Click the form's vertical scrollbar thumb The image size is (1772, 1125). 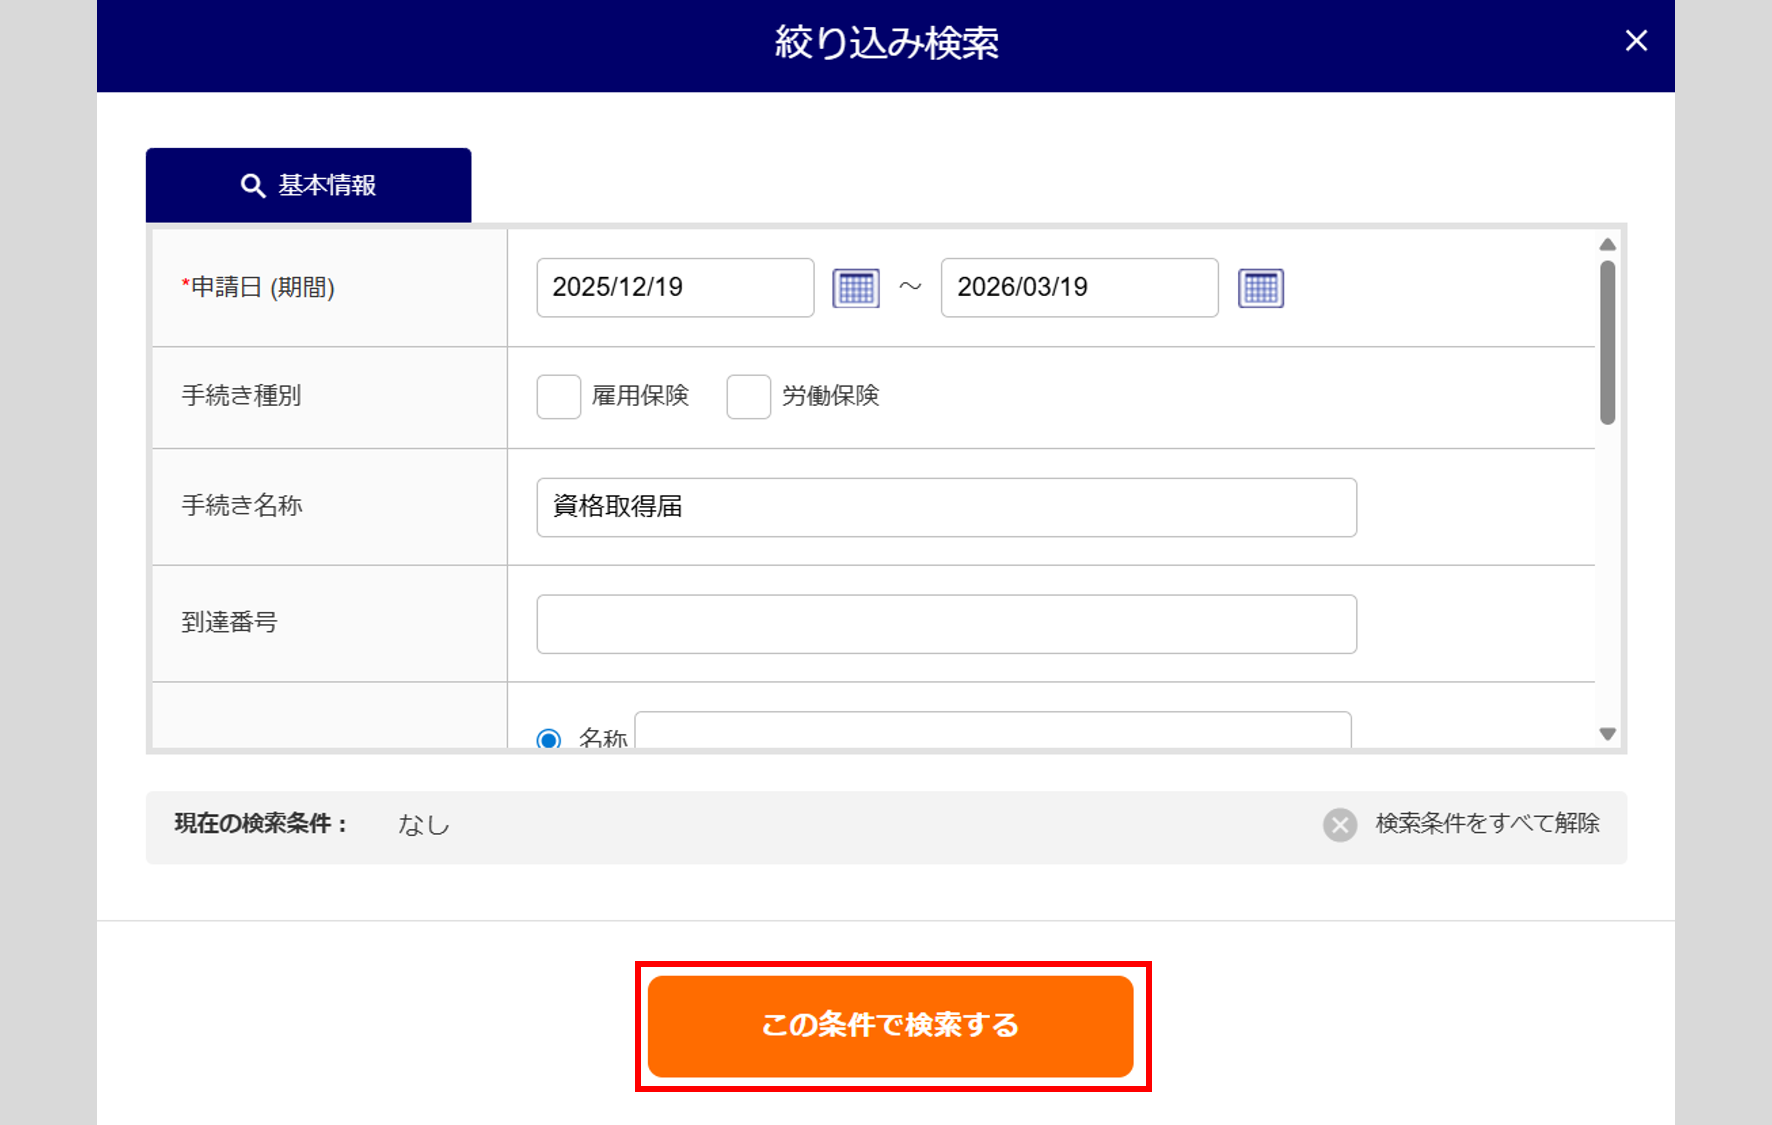[1607, 342]
